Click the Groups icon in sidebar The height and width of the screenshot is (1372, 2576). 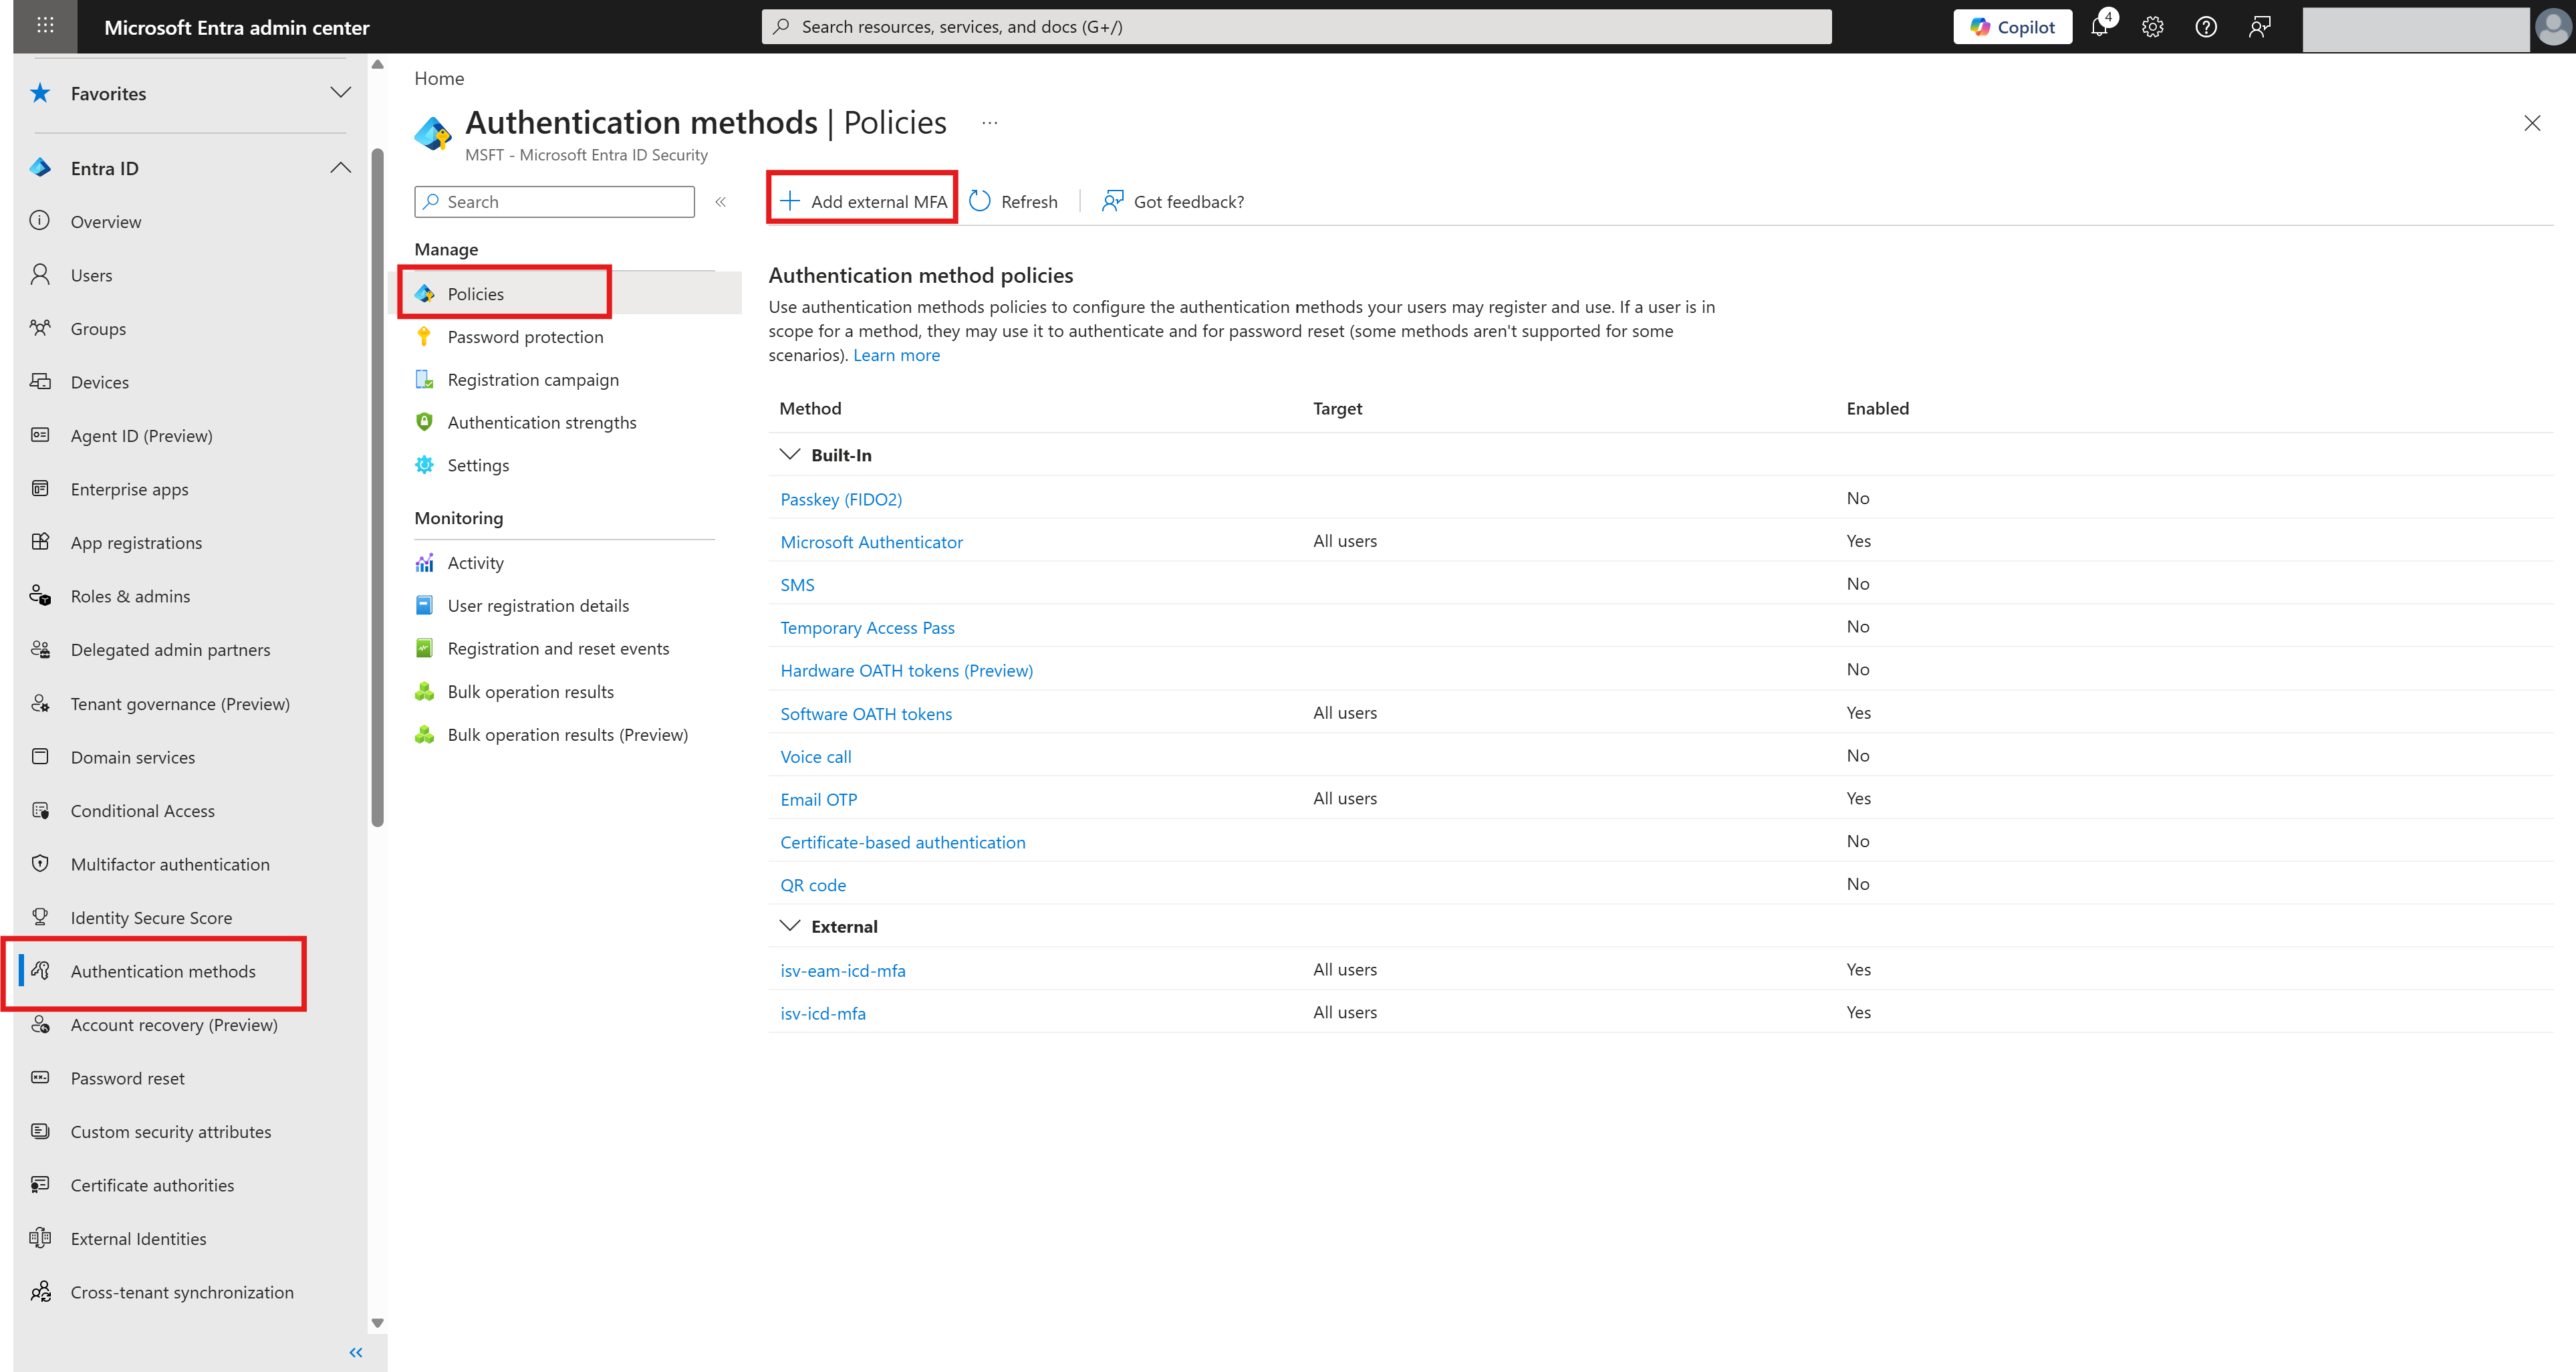(40, 328)
